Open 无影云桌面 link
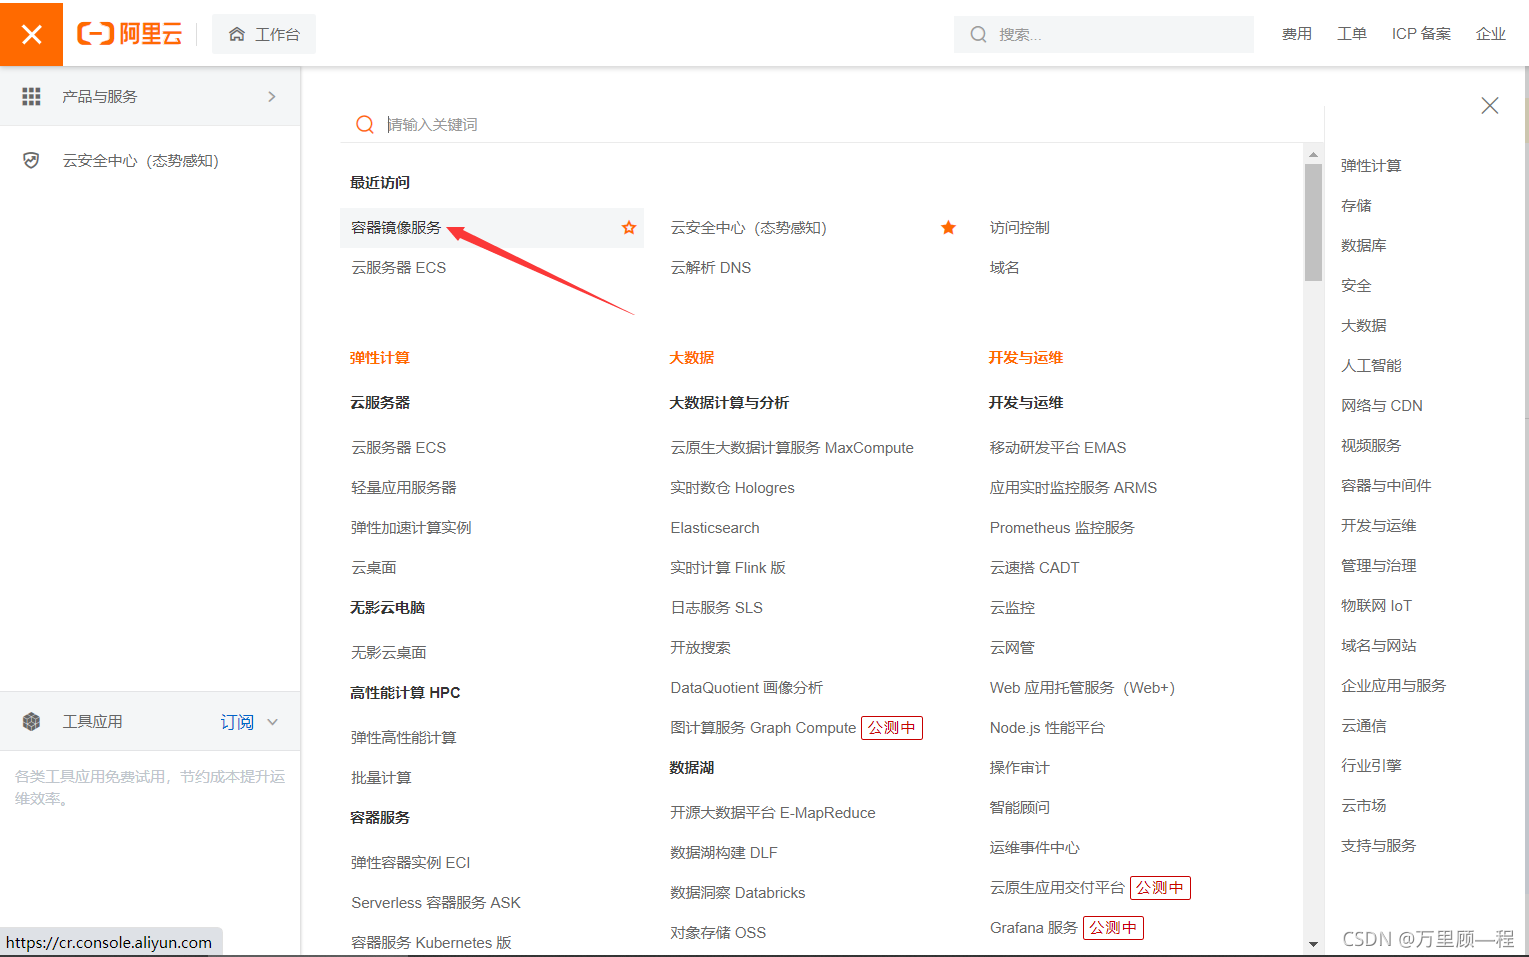This screenshot has width=1529, height=957. click(x=389, y=653)
